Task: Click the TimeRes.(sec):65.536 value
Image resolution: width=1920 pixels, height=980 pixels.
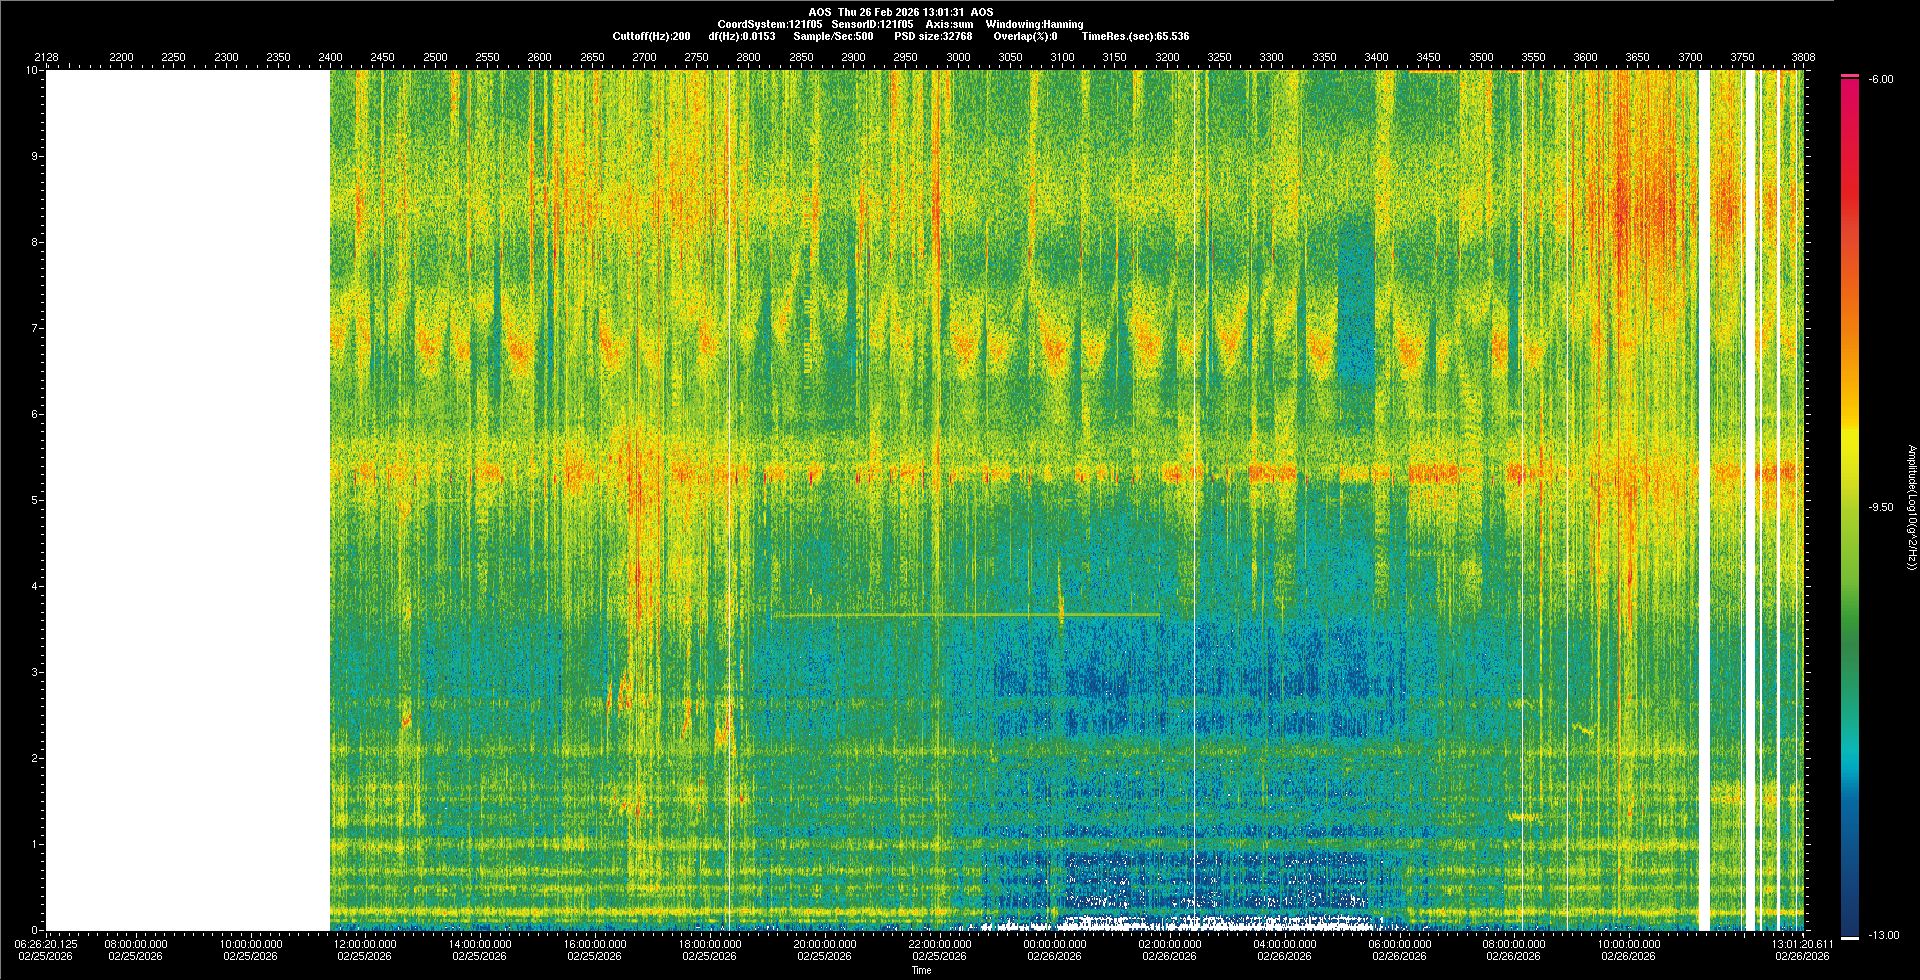Action: pos(1135,36)
